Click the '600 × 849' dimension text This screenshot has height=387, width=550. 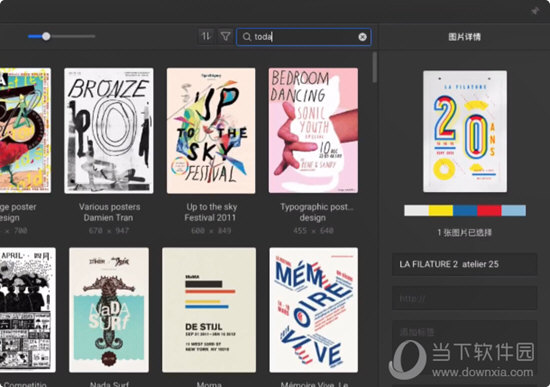point(211,231)
